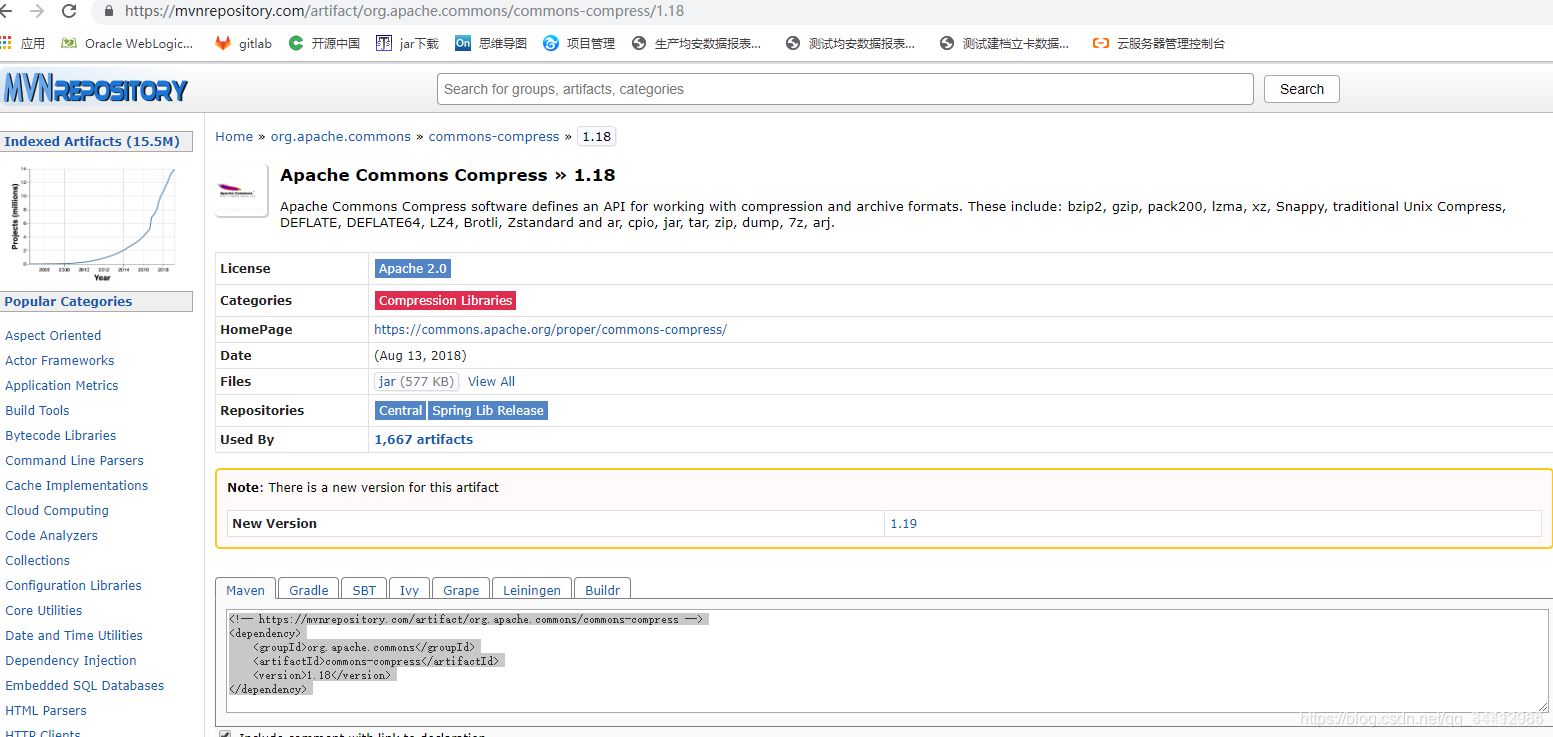The height and width of the screenshot is (737, 1553).
Task: Click the MVNRepository logo
Action: (x=95, y=89)
